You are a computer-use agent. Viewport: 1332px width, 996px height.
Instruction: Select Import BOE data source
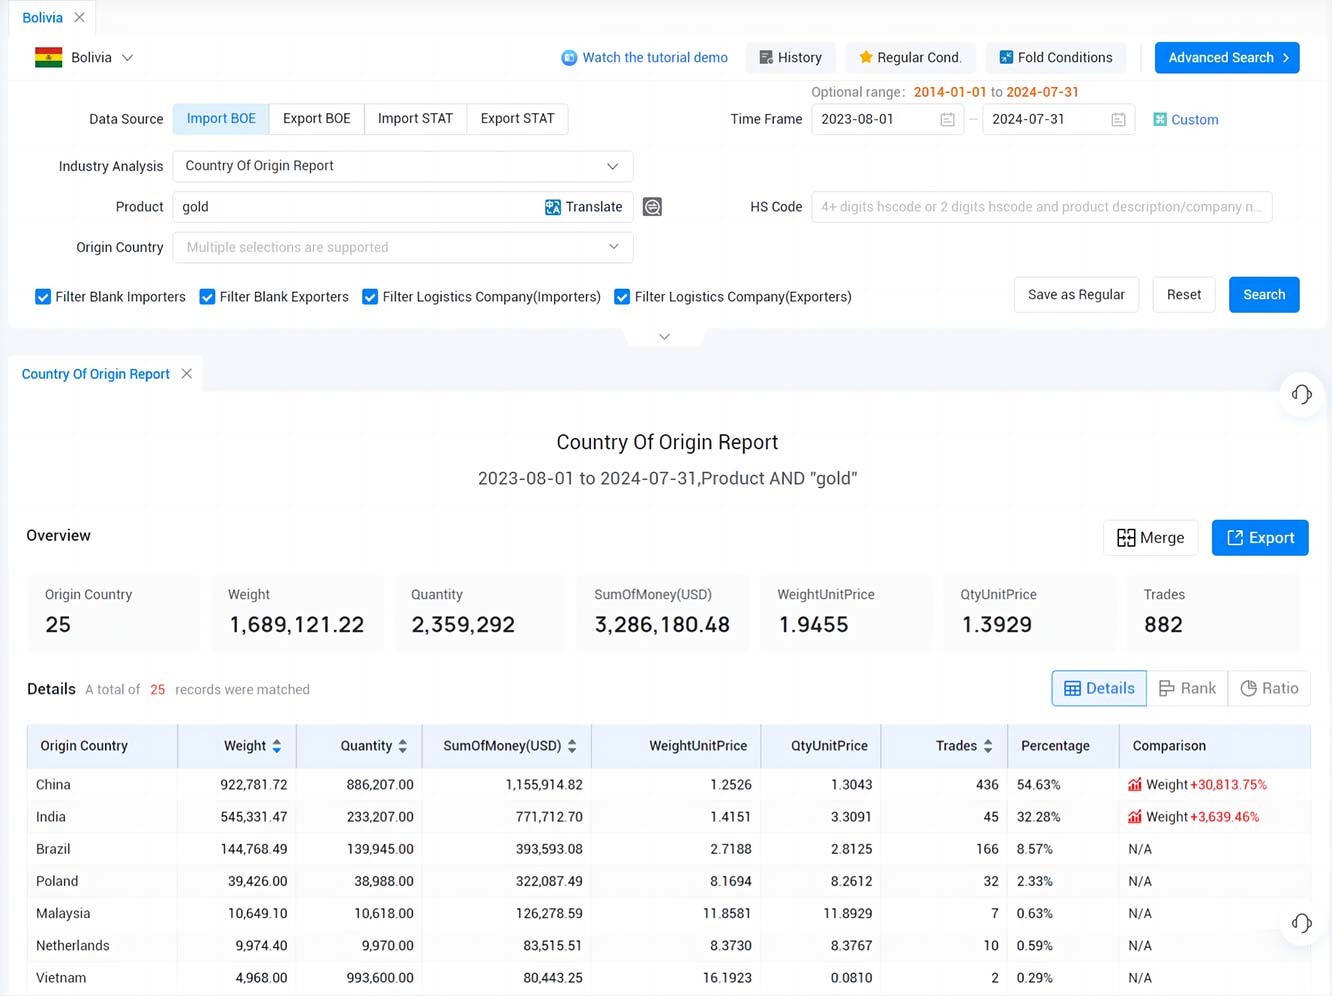click(x=221, y=119)
